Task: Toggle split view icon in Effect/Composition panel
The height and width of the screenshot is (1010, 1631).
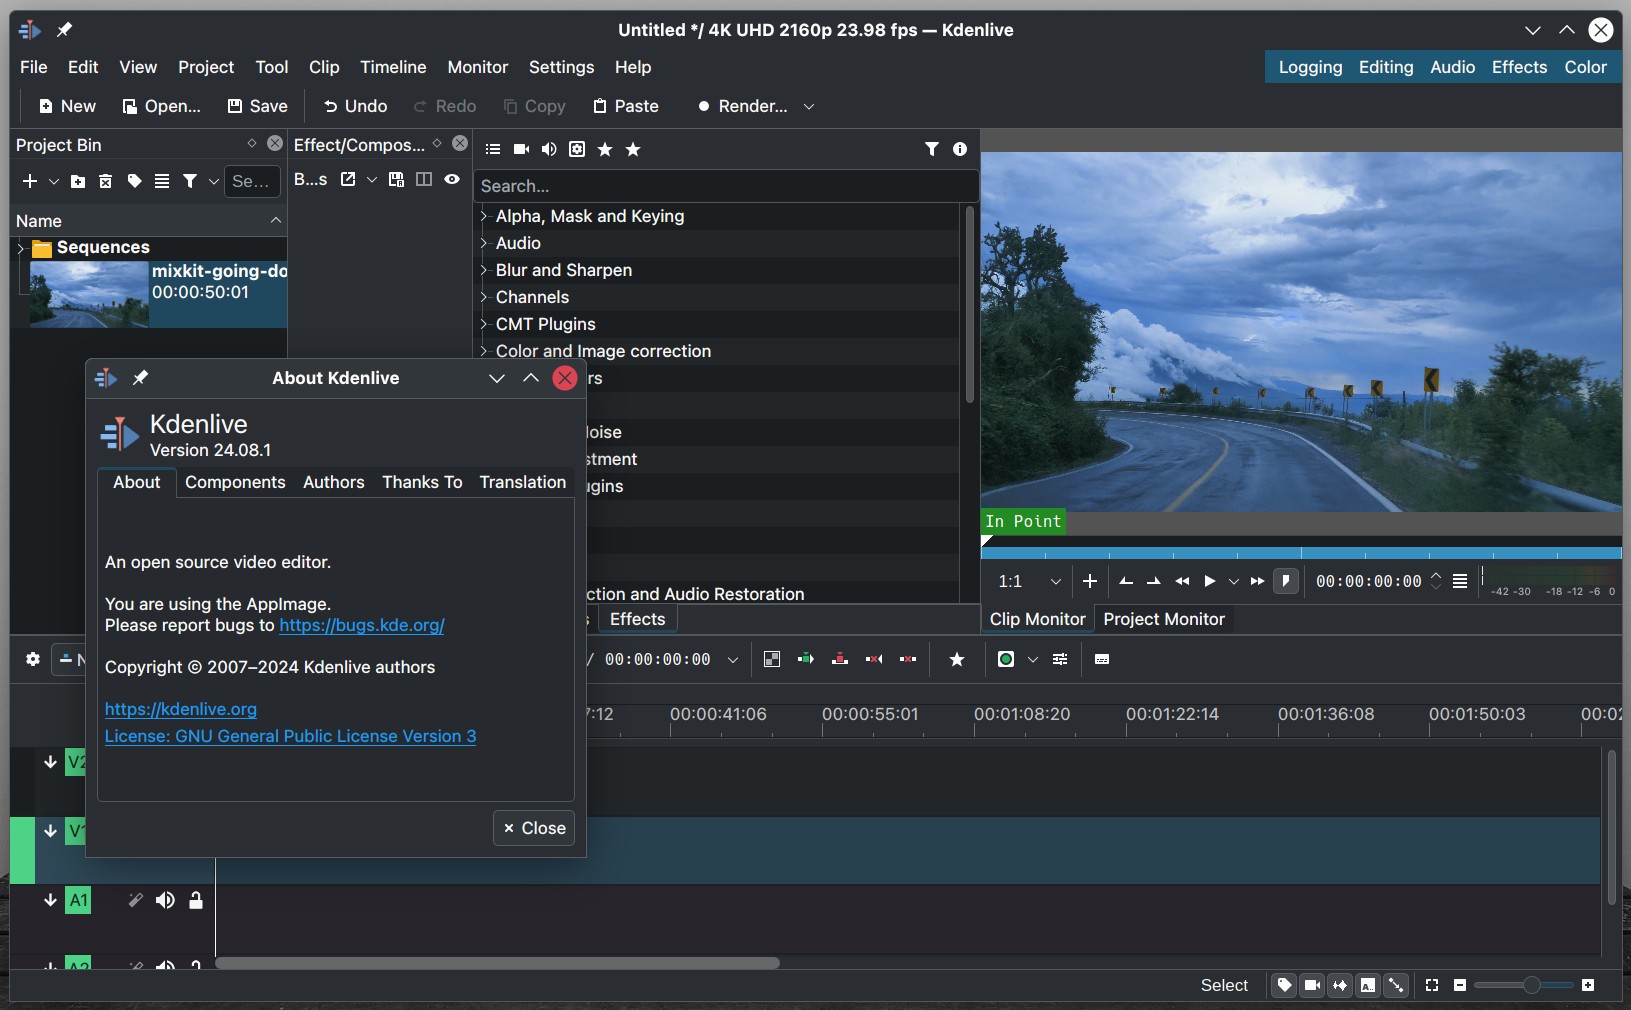Action: (x=424, y=179)
